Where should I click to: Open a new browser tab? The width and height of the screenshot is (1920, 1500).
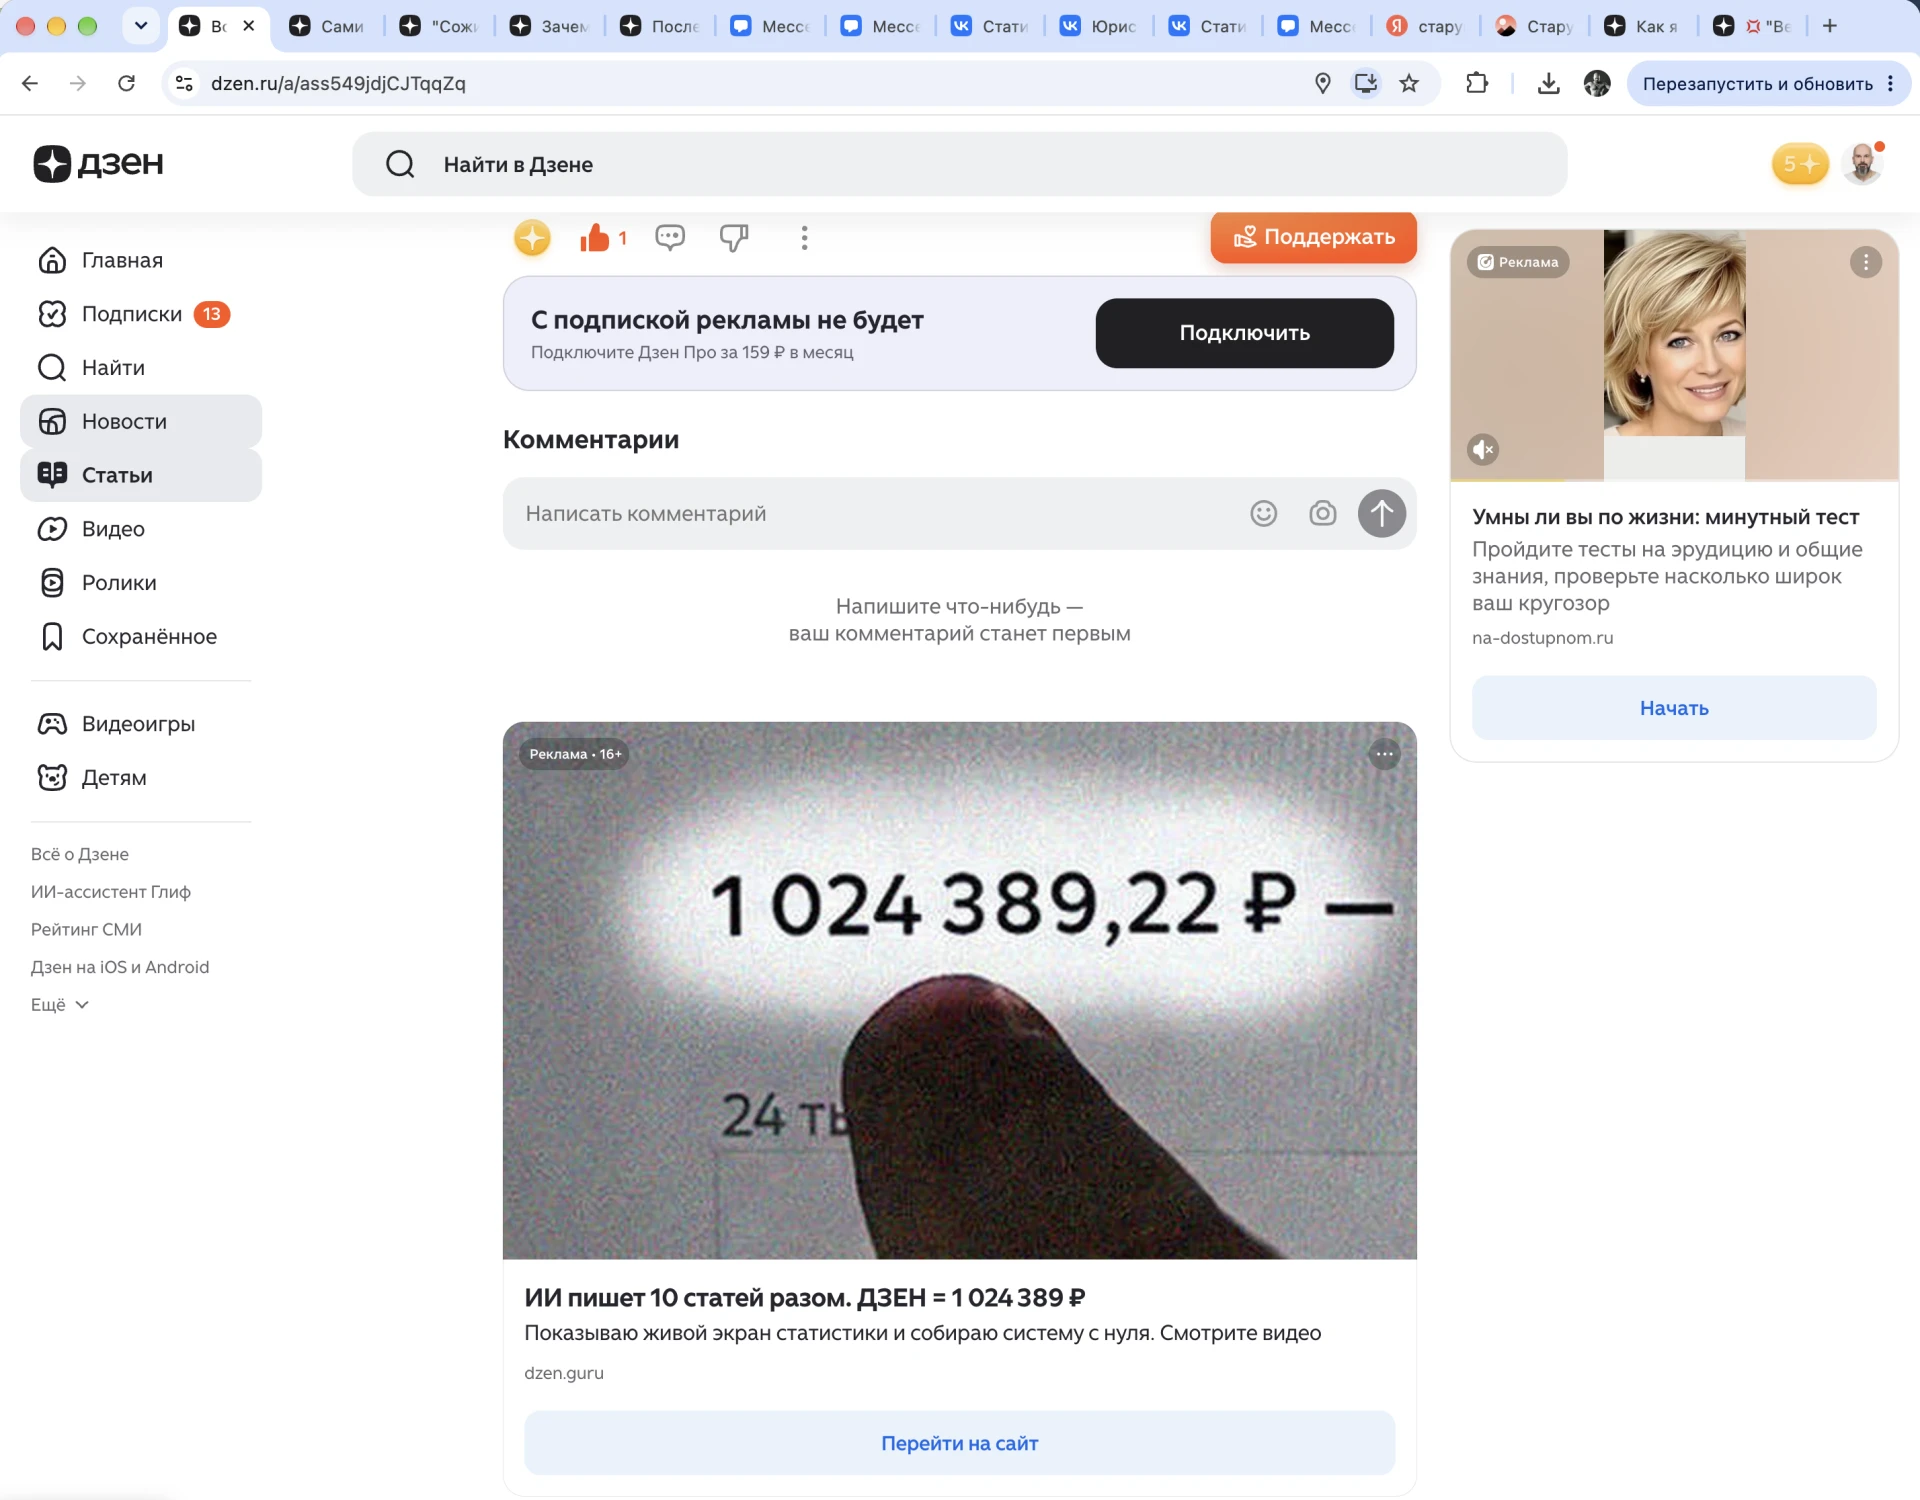pyautogui.click(x=1830, y=26)
